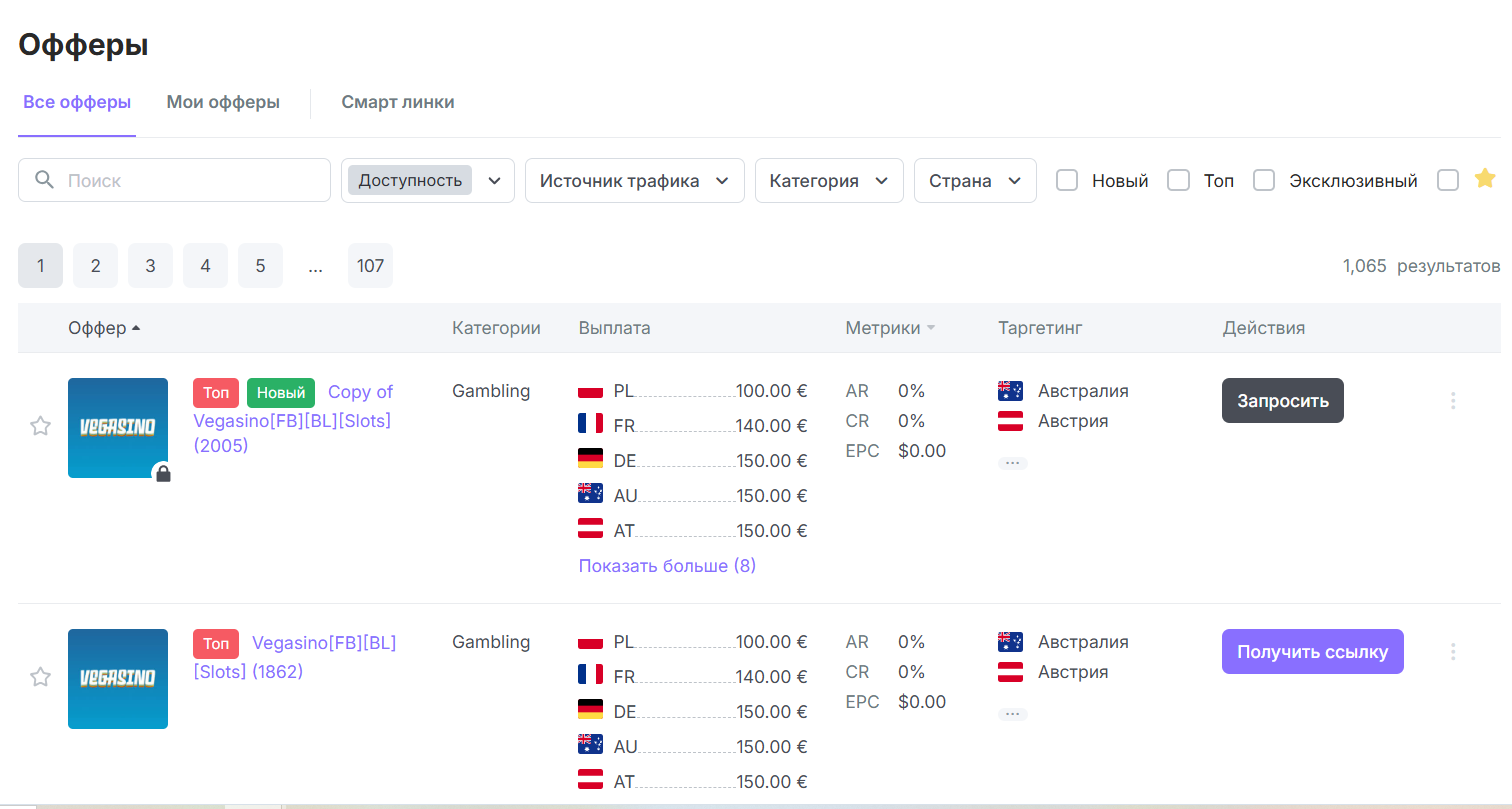Click the lock icon on first Vegasino logo
1512x809 pixels.
164,474
